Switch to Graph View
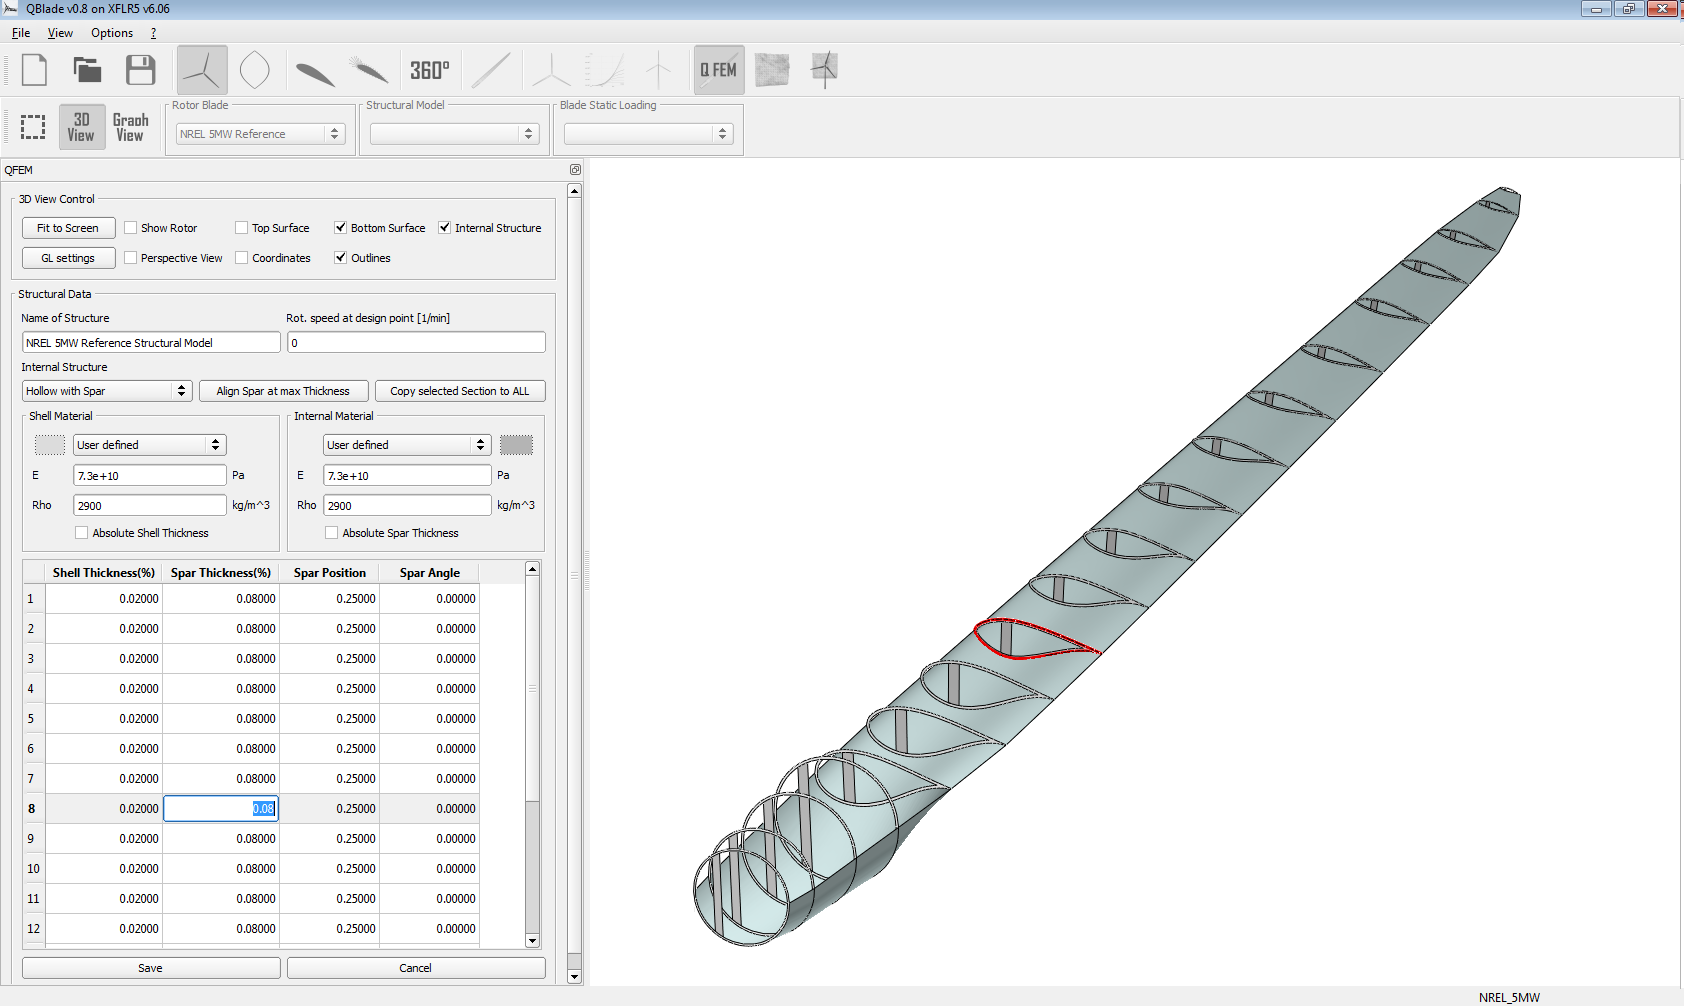Screen dimensions: 1686x1006 point(131,126)
